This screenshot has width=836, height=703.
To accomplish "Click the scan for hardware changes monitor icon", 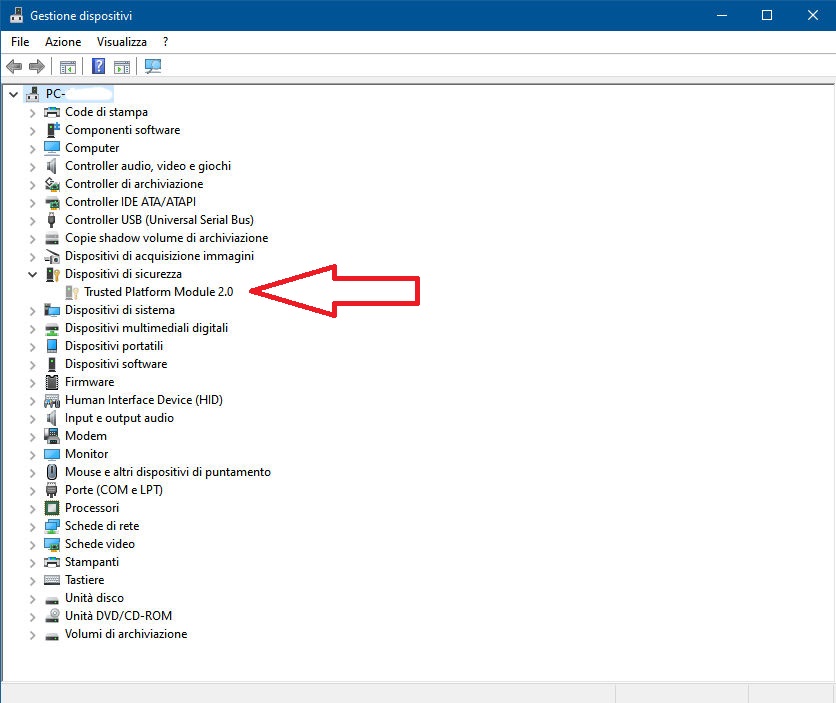I will (152, 66).
